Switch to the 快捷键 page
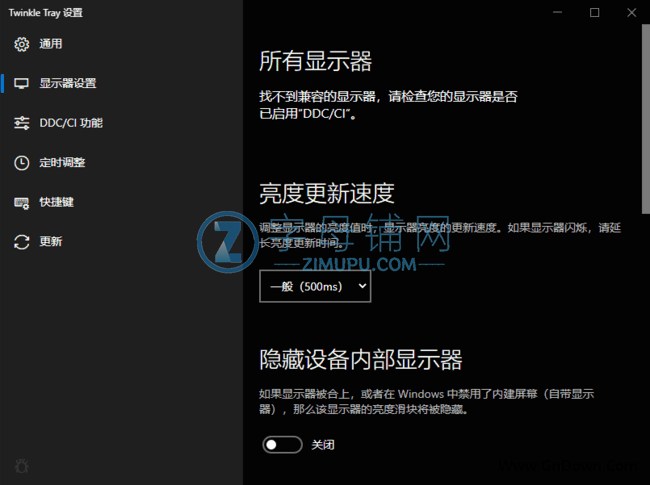650x485 pixels. tap(121, 202)
